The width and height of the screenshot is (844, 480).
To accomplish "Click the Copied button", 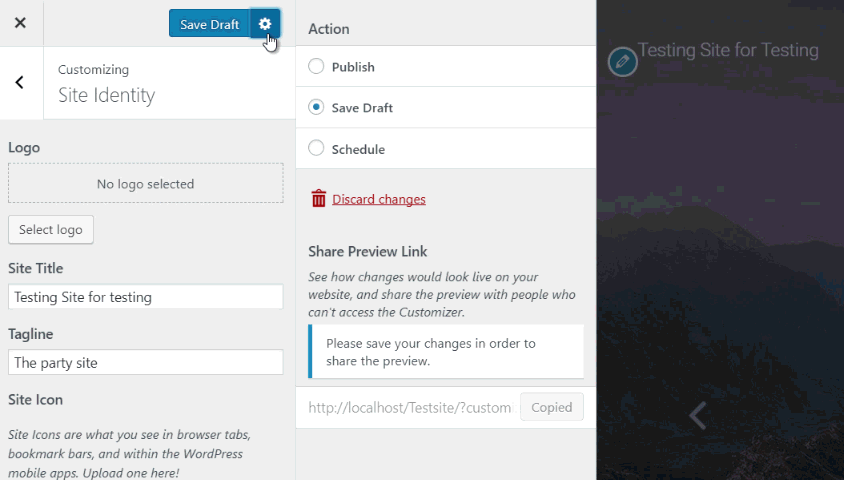I will (552, 407).
